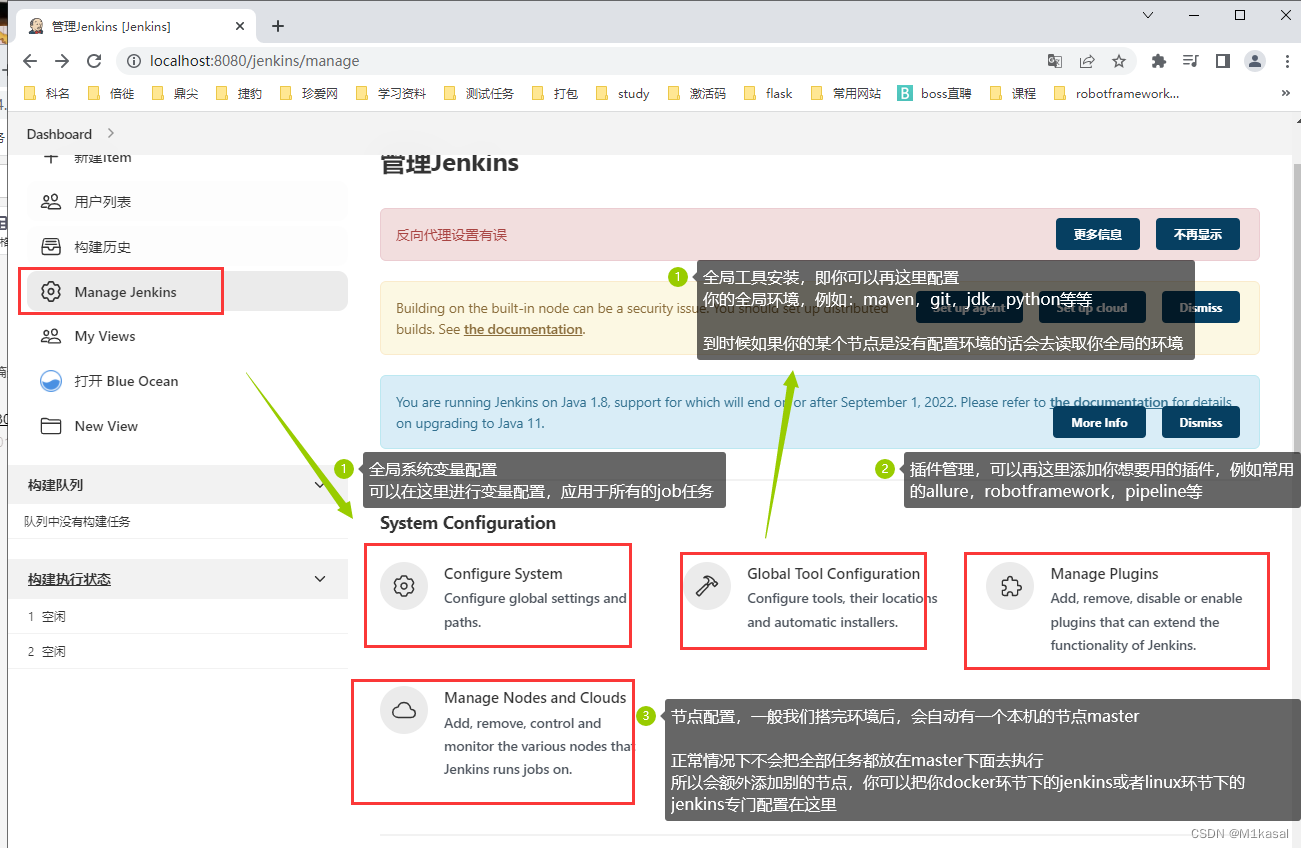Click the Manage Plugins puzzle icon
This screenshot has height=848, width=1304.
point(1010,586)
